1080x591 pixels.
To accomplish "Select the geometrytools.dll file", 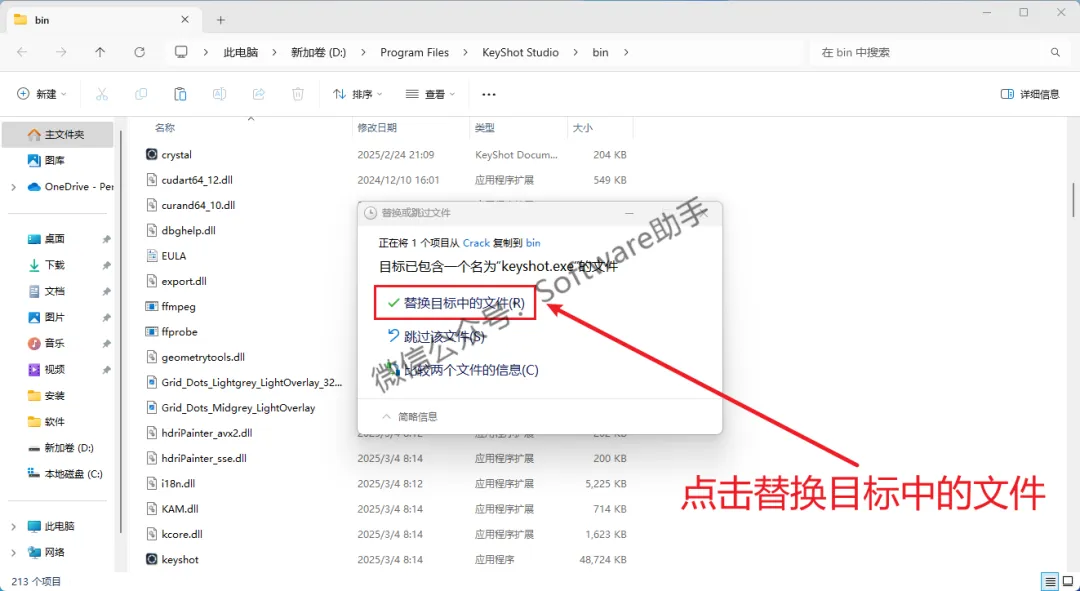I will 202,357.
